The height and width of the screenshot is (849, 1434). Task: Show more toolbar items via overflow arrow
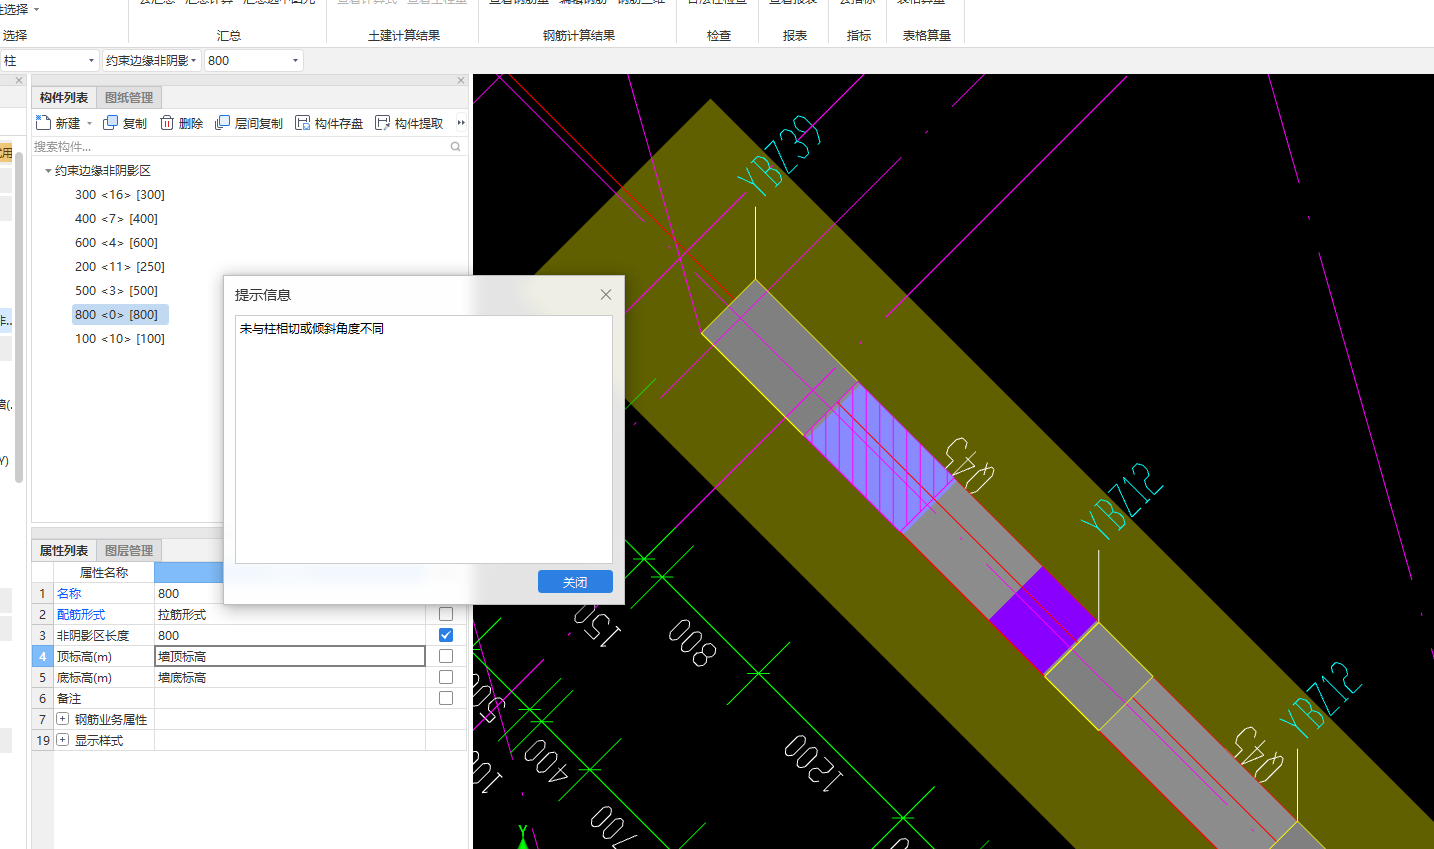[461, 123]
